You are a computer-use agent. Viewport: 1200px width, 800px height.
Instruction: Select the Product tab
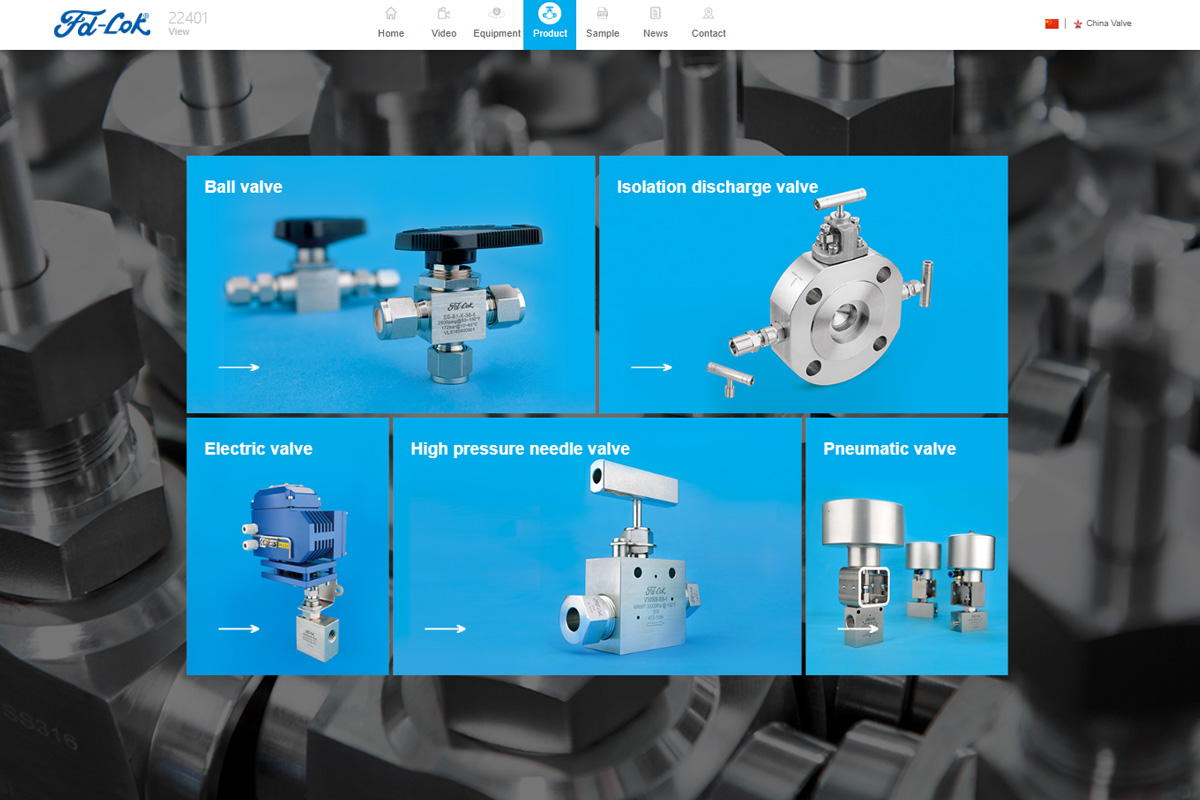pyautogui.click(x=549, y=25)
